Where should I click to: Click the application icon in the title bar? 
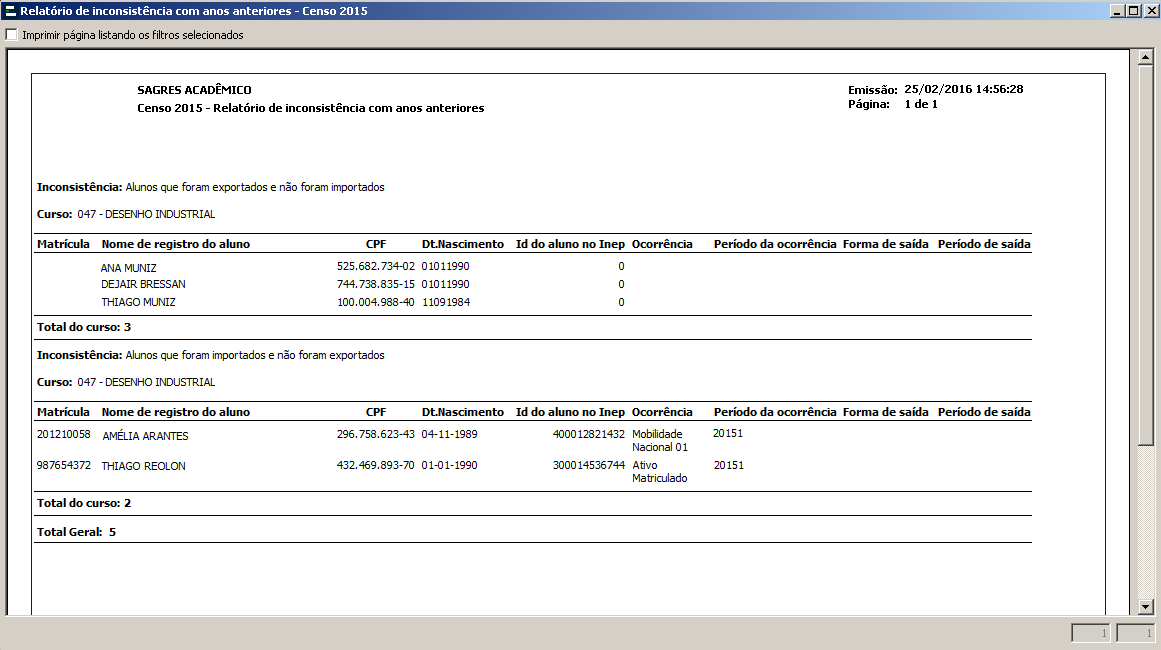click(x=8, y=10)
